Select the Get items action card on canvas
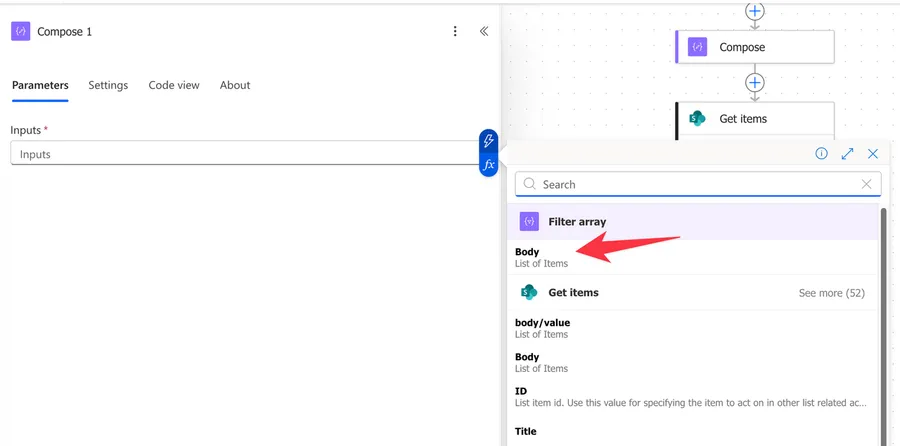The height and width of the screenshot is (446, 900). pos(755,119)
